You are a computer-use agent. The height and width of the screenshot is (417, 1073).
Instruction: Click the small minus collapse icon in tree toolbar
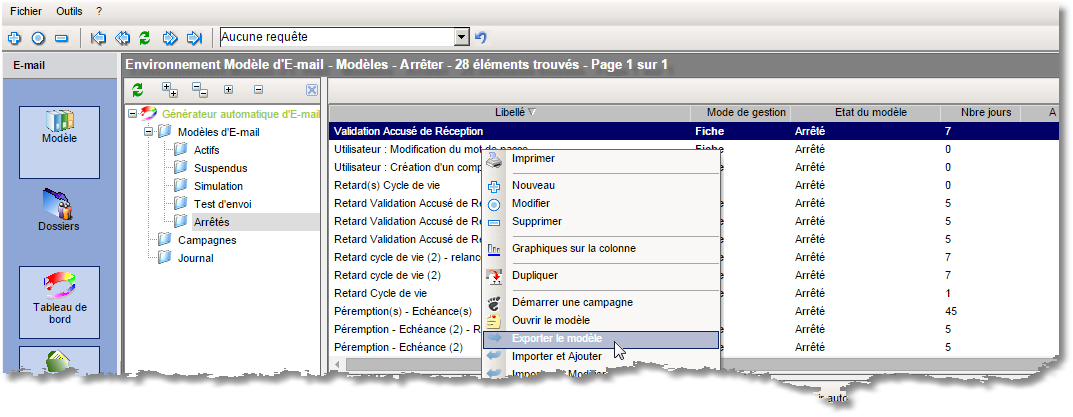[258, 89]
